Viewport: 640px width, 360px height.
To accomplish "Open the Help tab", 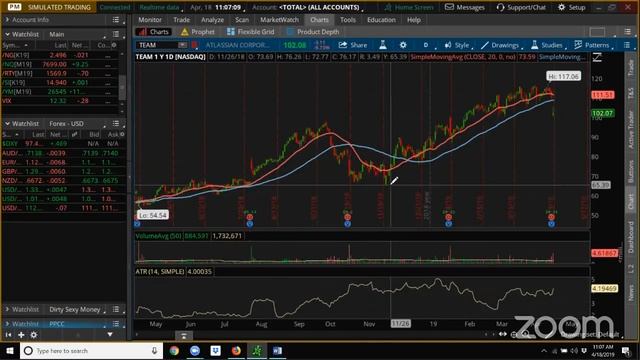I will (x=413, y=20).
